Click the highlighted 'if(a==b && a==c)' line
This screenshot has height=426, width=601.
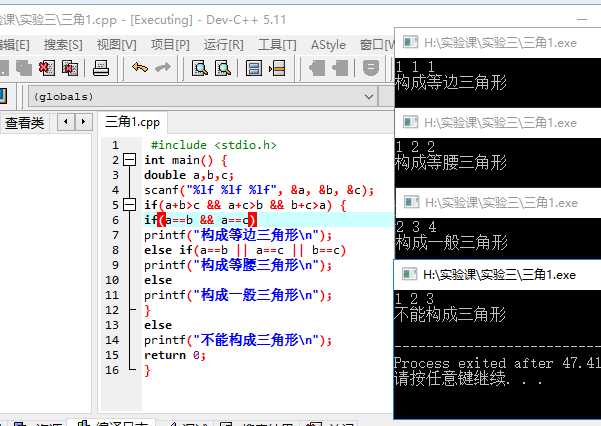pos(200,220)
